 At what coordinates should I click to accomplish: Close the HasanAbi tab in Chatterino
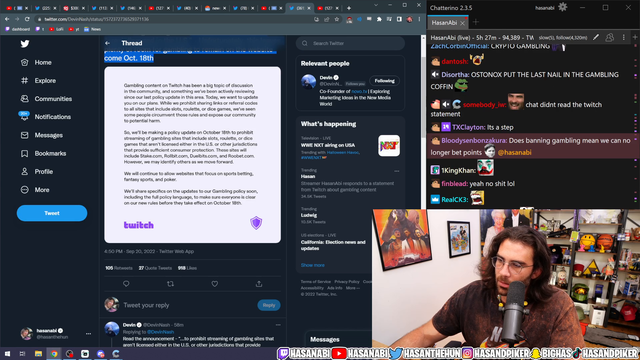tap(462, 23)
